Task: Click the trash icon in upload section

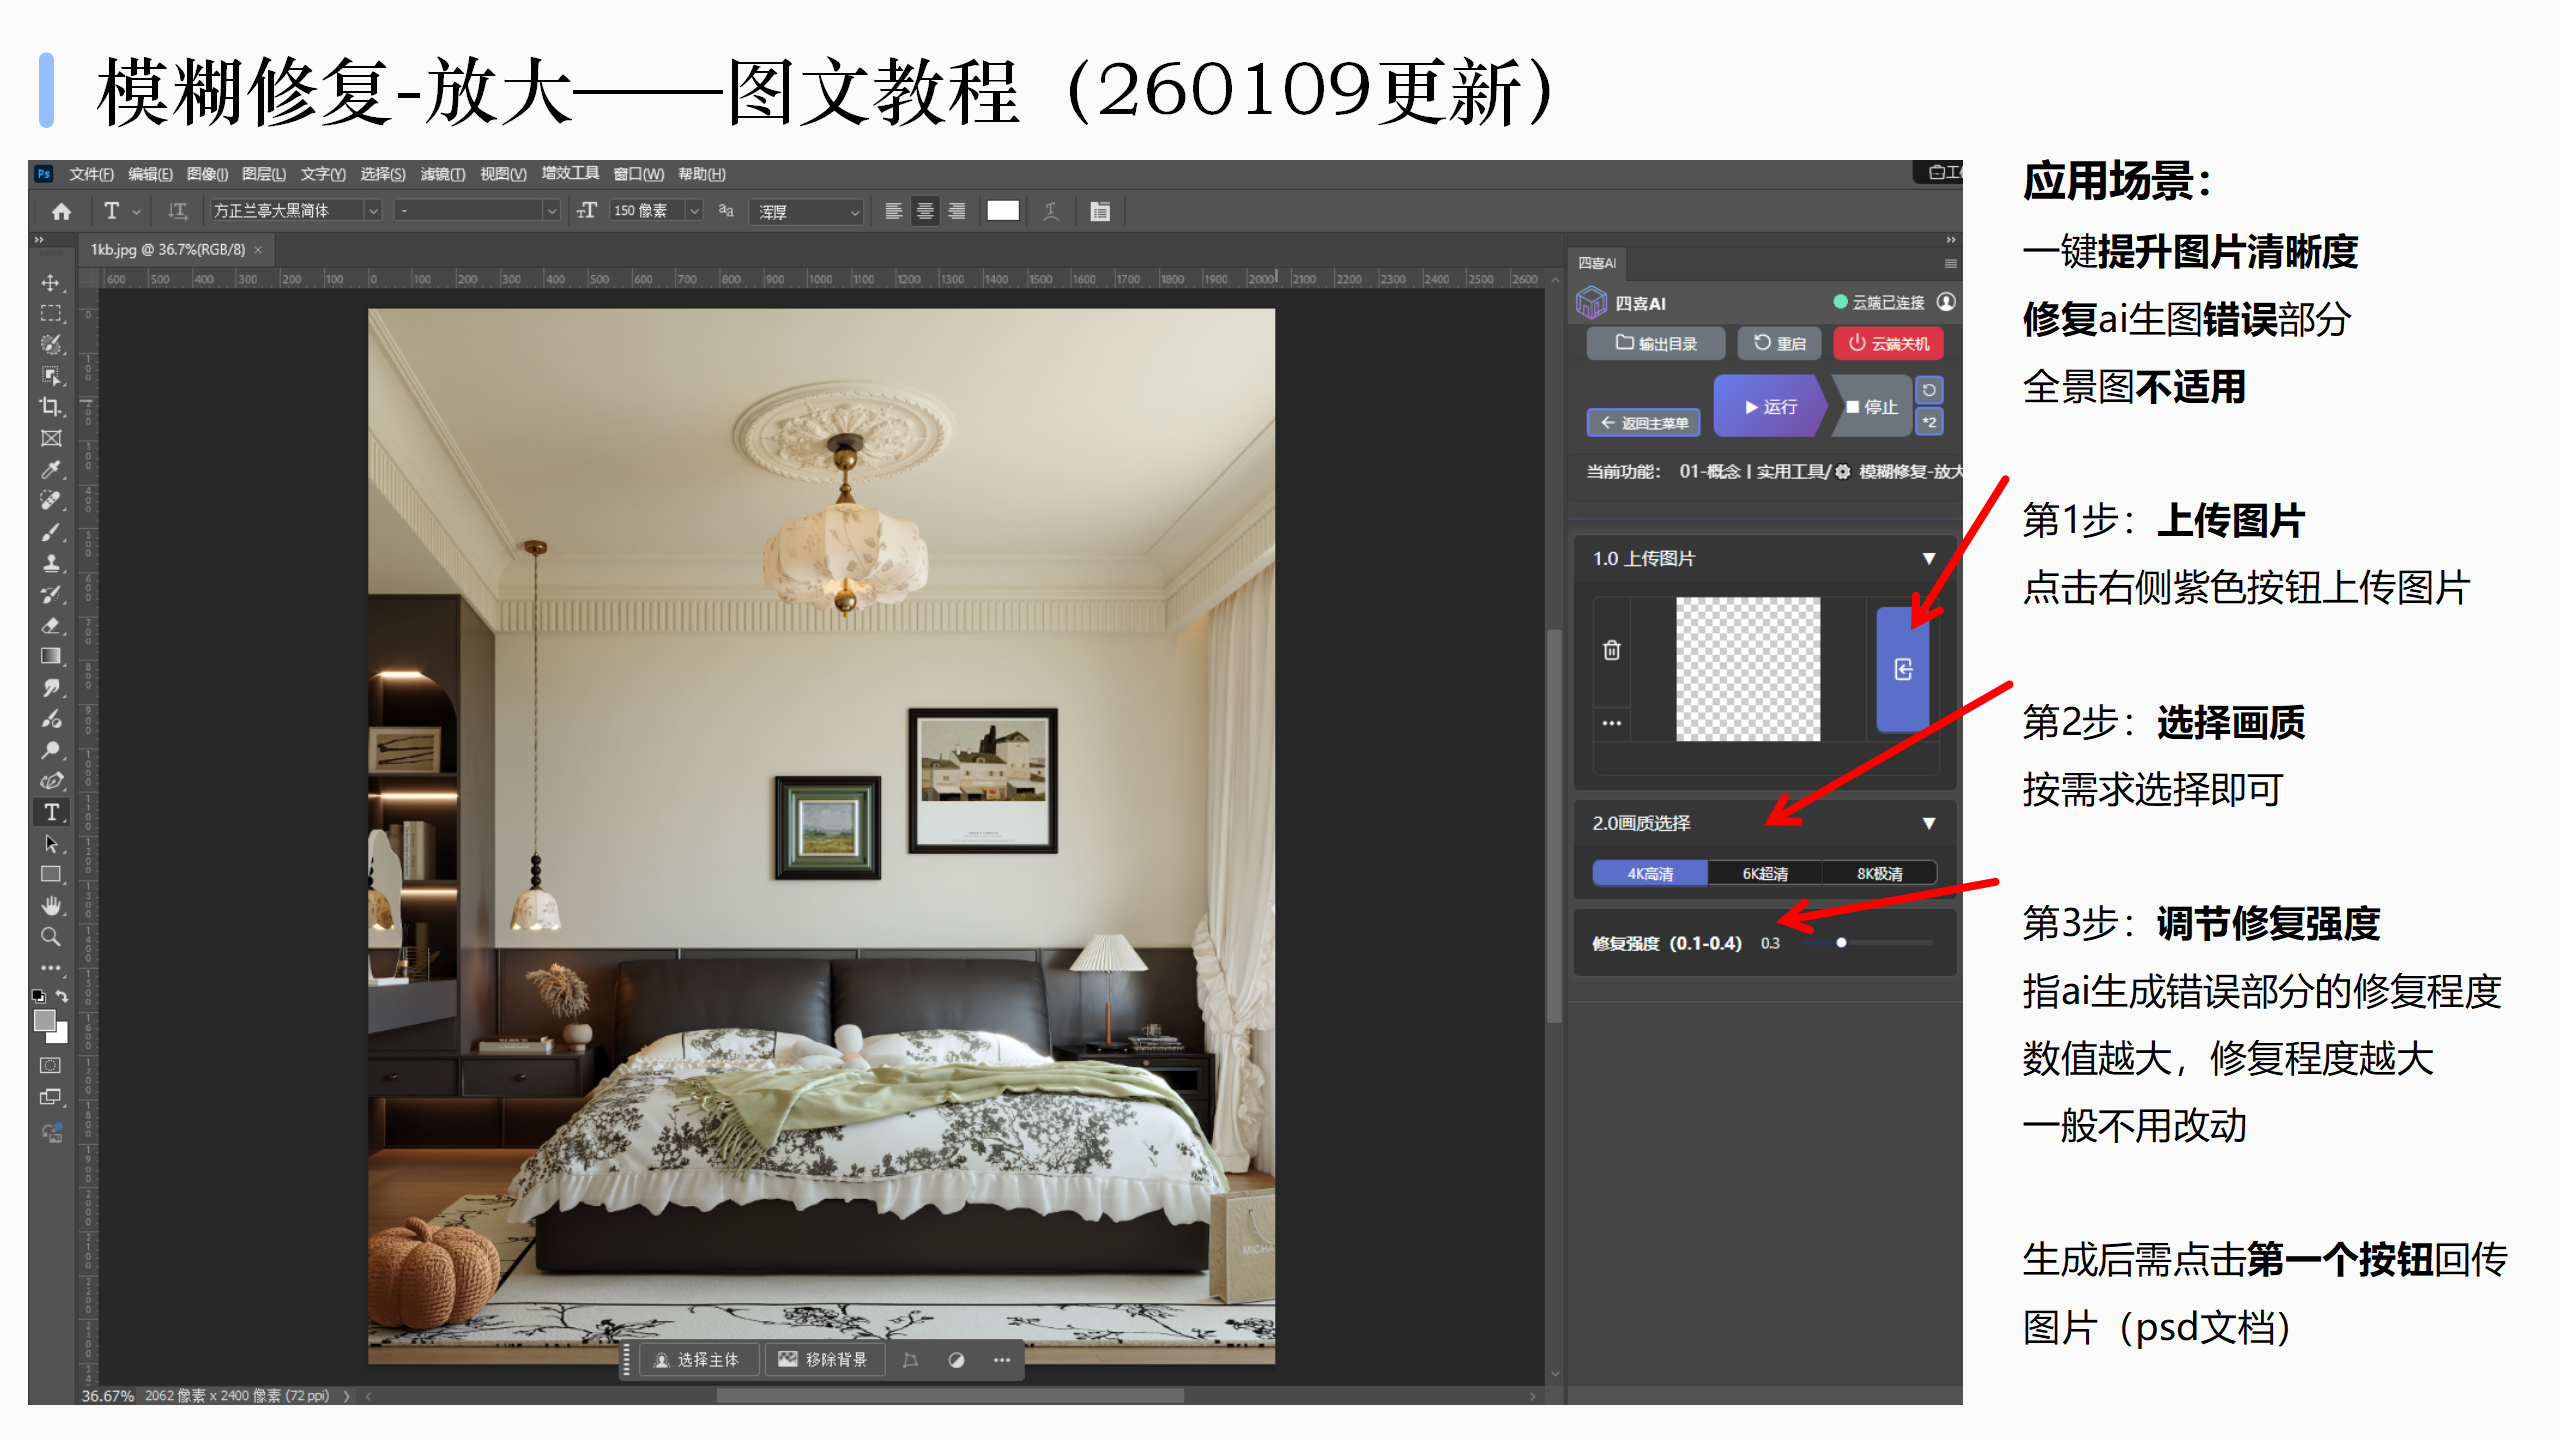Action: [x=1611, y=650]
